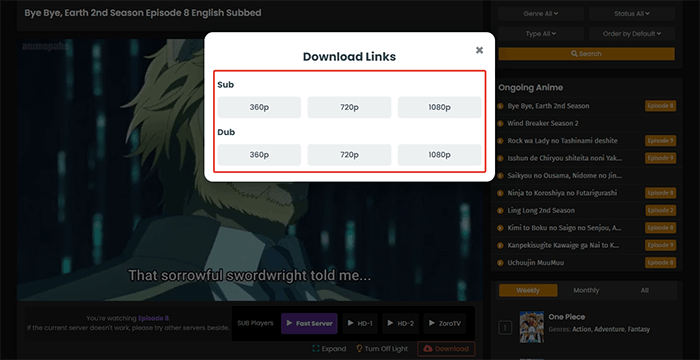The image size is (700, 360).
Task: Click the video player frame
Action: tap(250, 170)
